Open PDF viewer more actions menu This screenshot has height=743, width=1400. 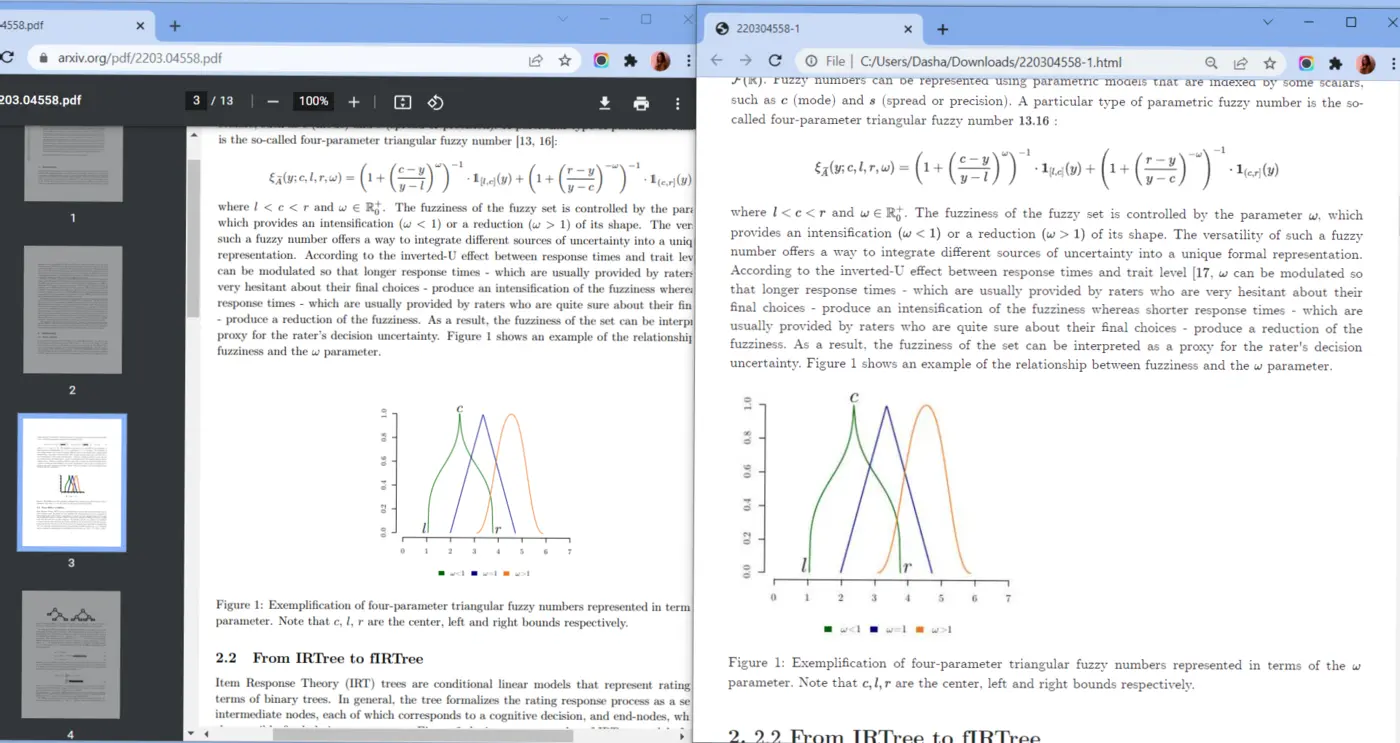point(677,103)
